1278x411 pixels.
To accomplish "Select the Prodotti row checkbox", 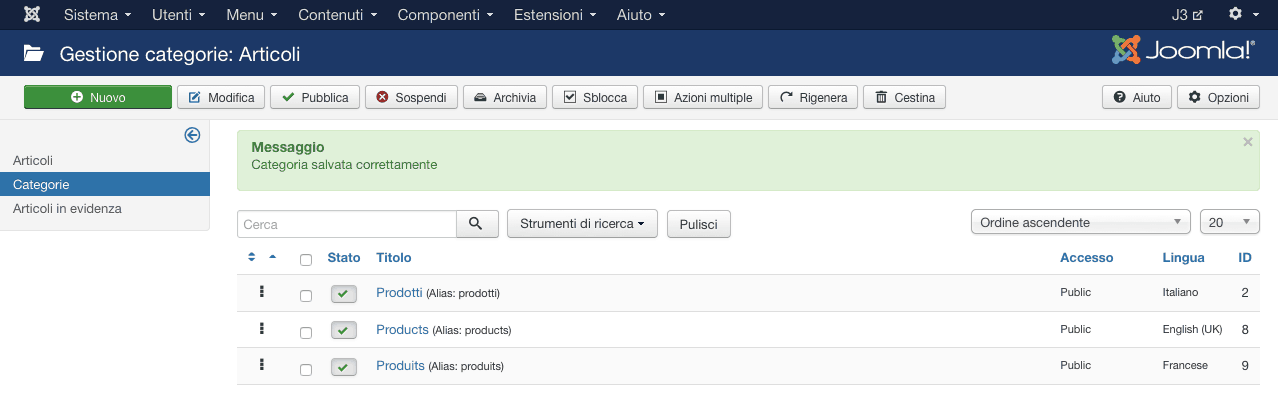I will [306, 296].
